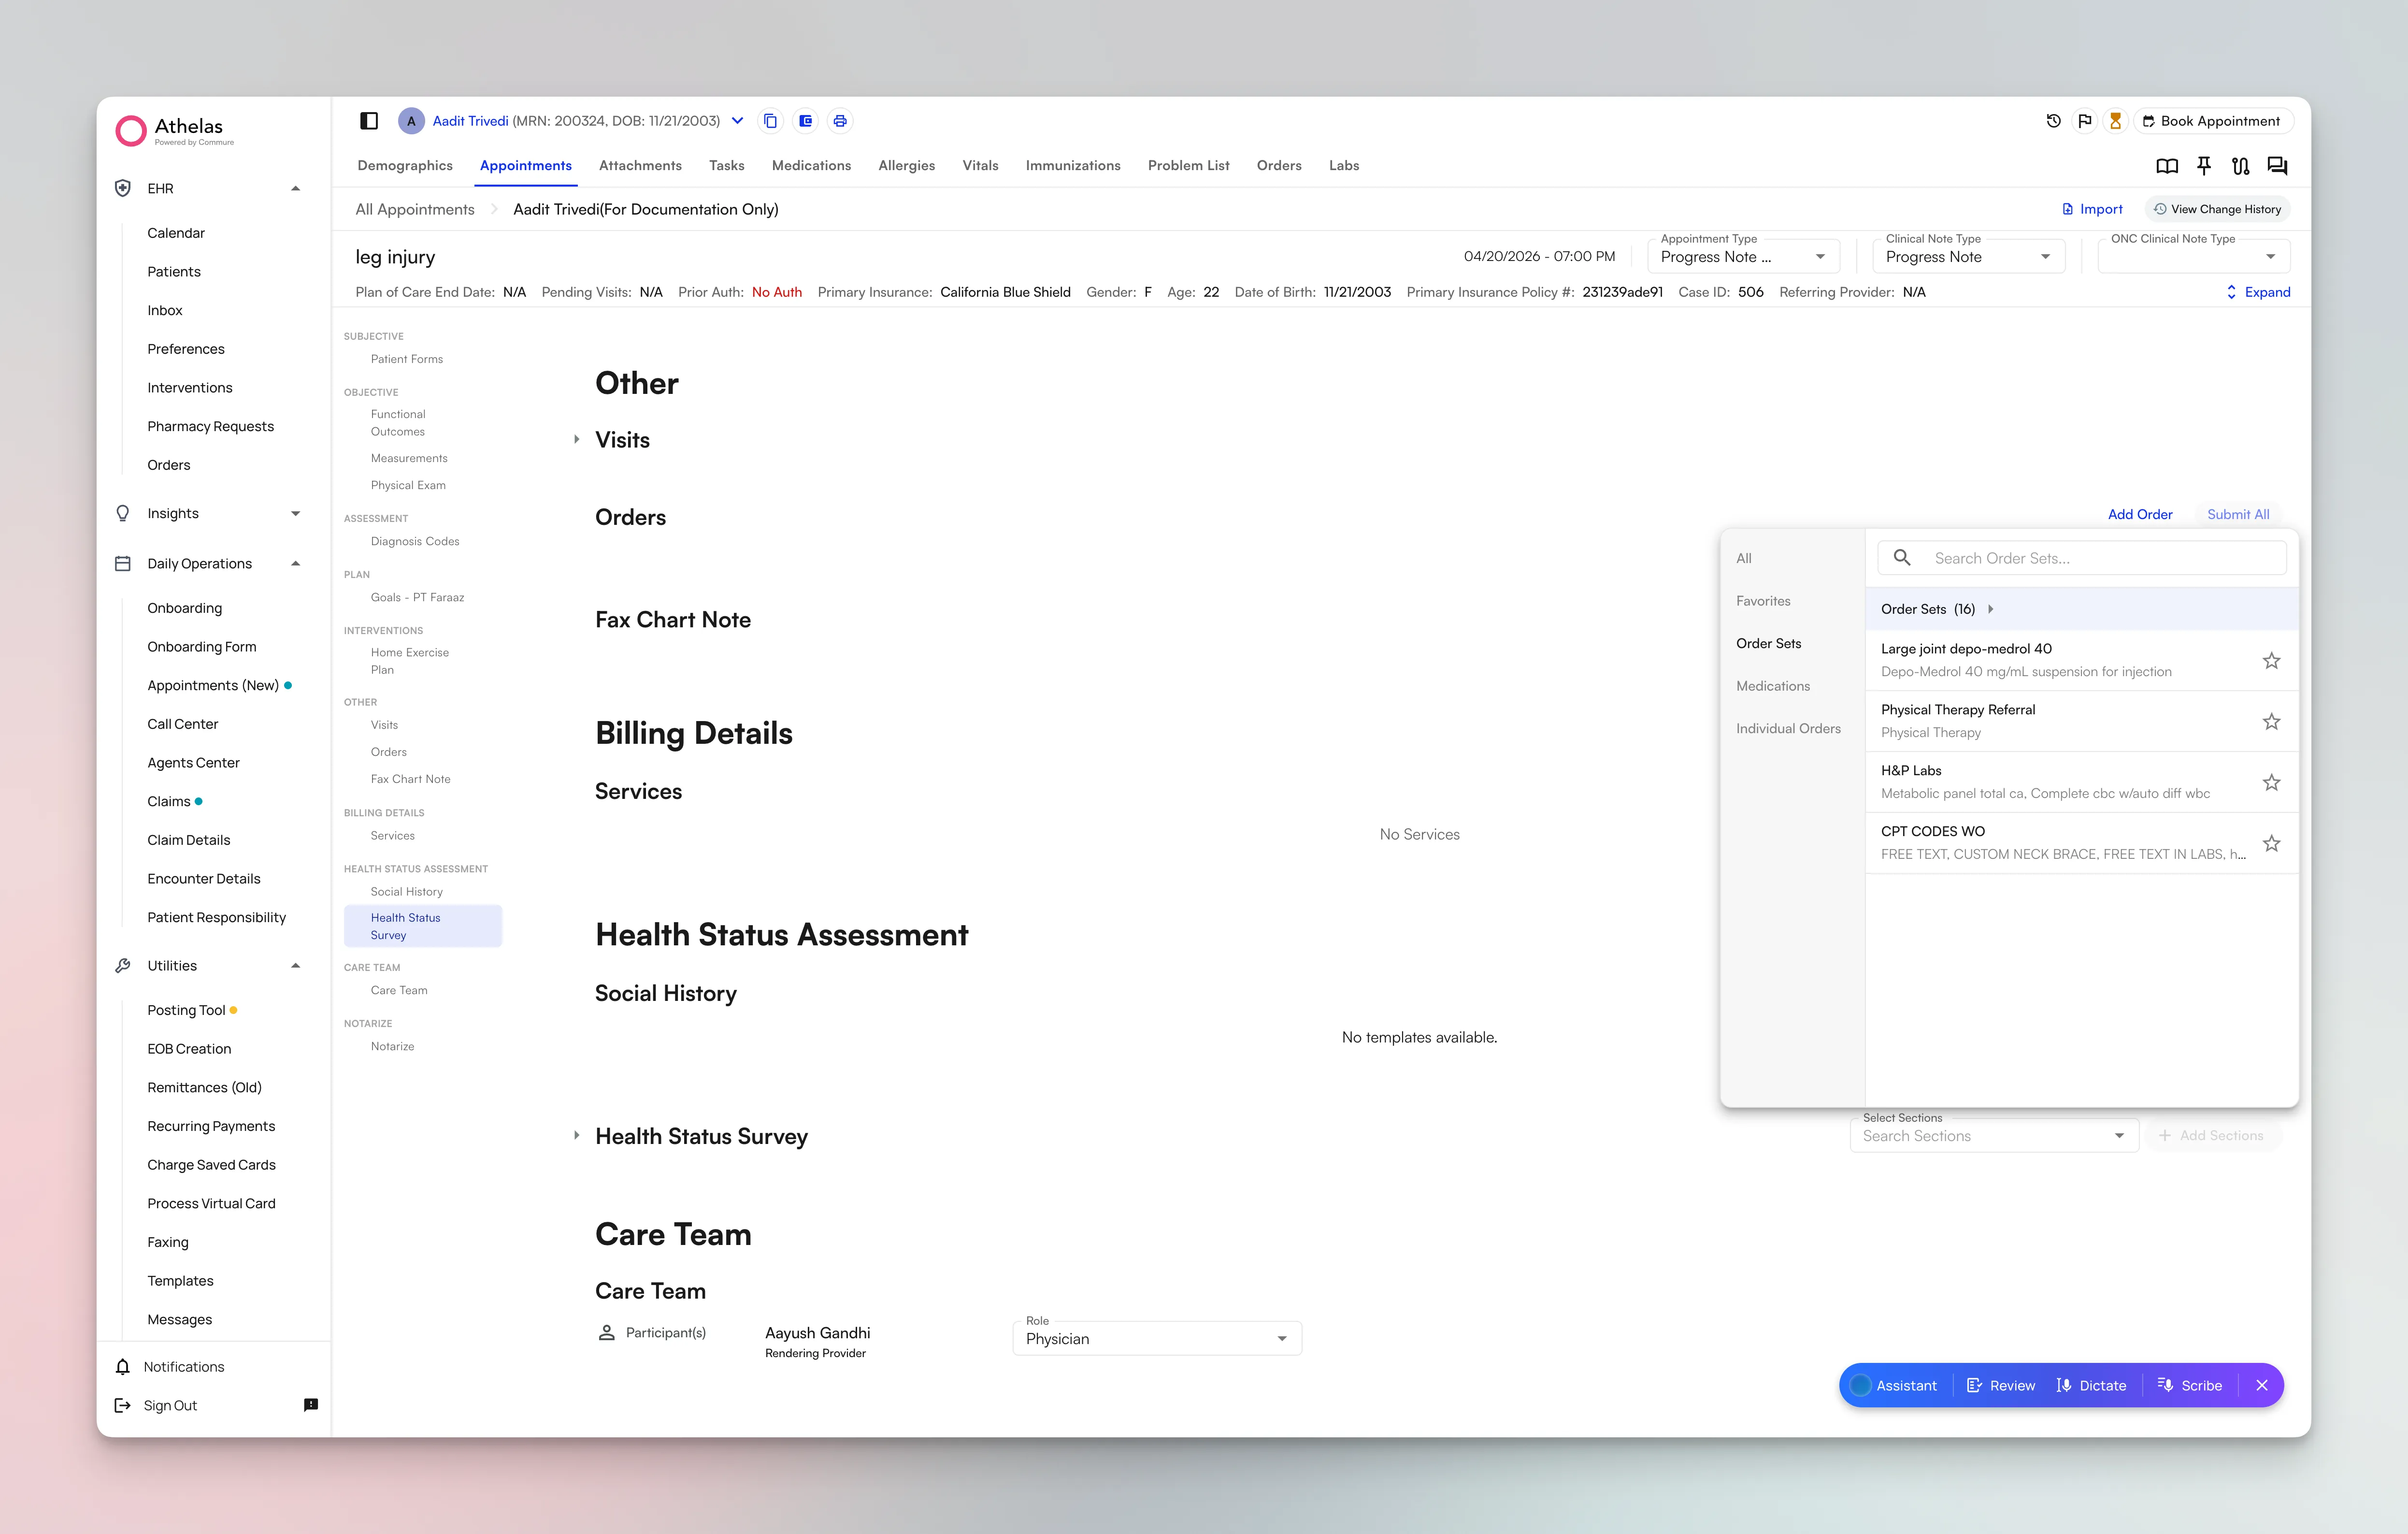Select Individual Orders category
This screenshot has width=2408, height=1534.
1788,729
